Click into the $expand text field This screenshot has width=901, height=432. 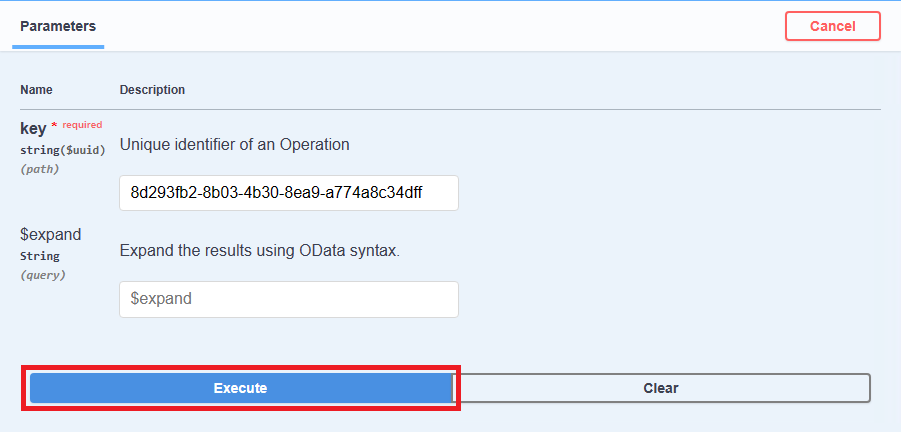pyautogui.click(x=288, y=299)
